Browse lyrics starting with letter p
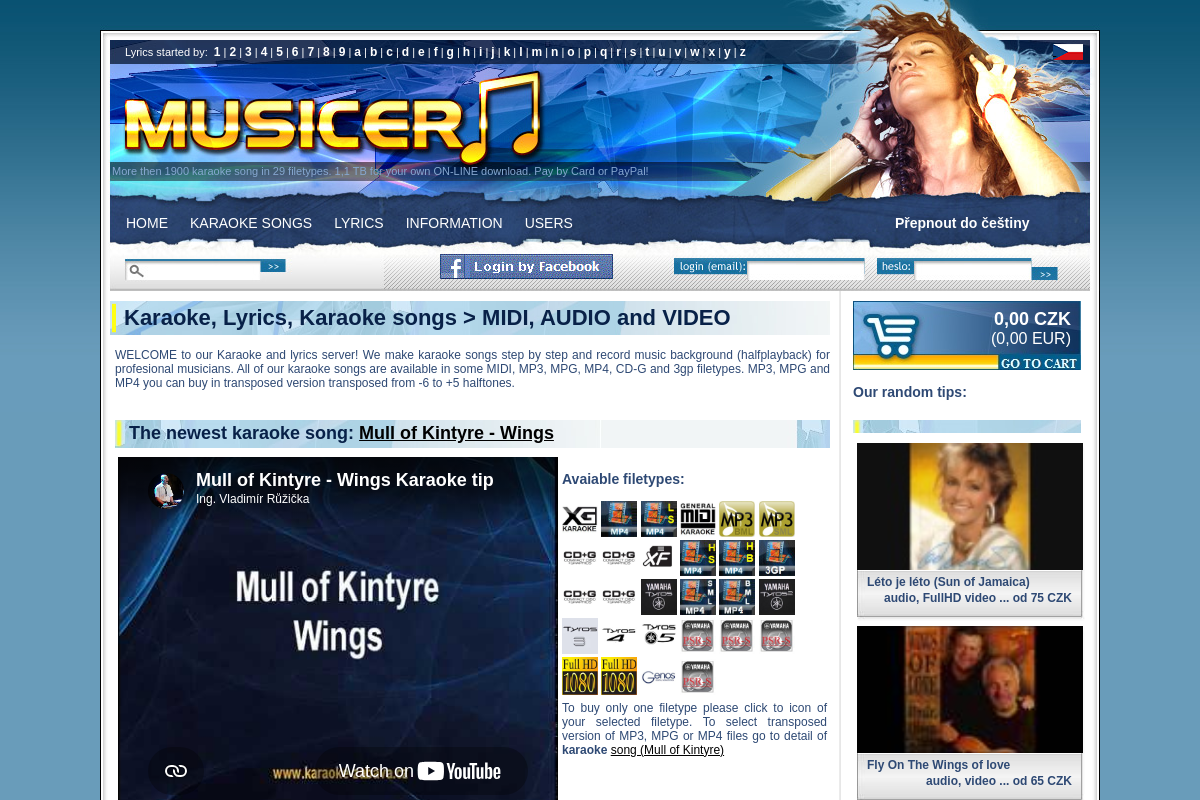1200x800 pixels. pos(588,52)
